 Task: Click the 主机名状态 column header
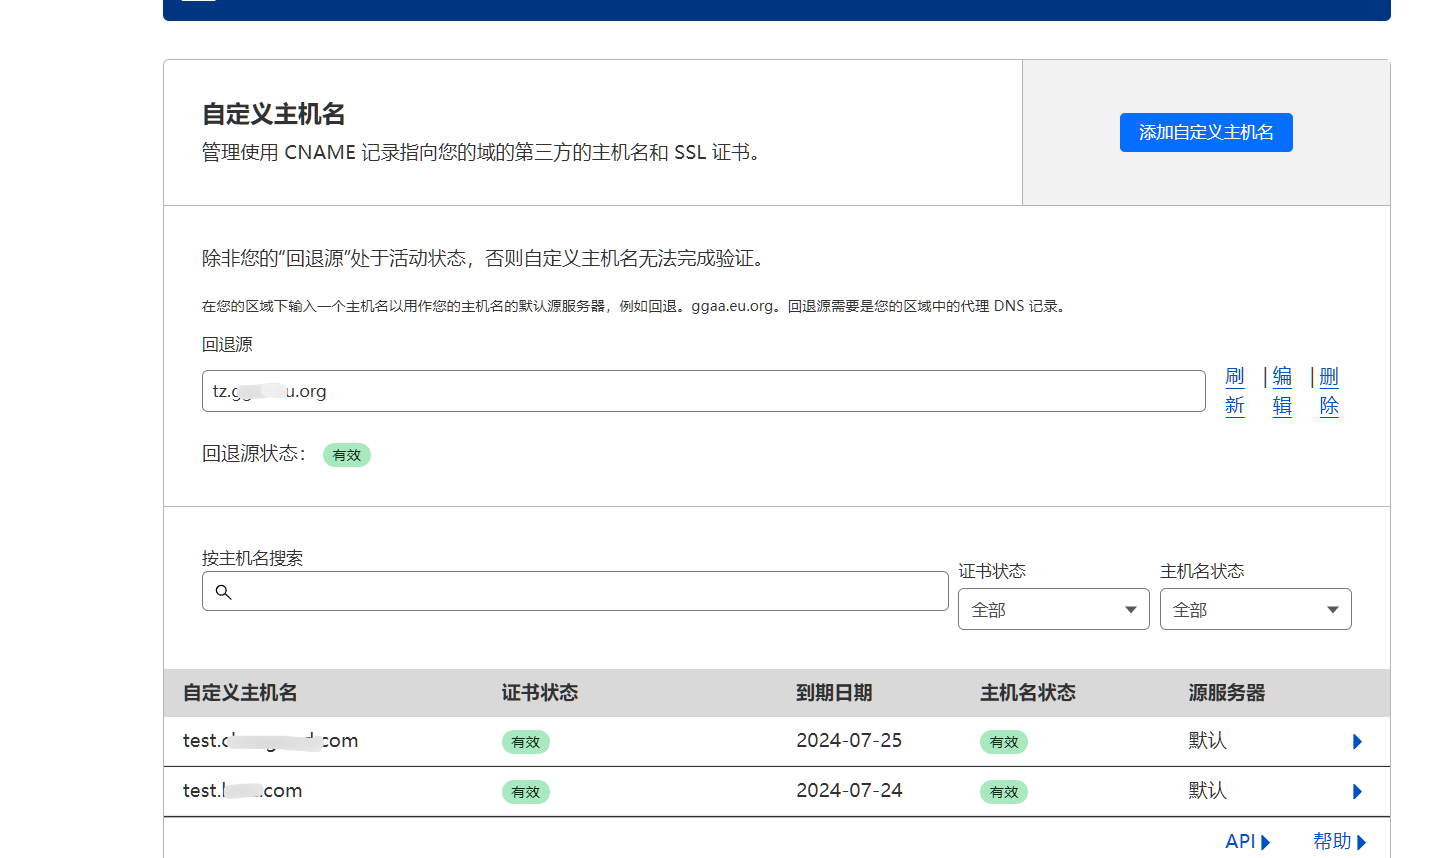pyautogui.click(x=1028, y=693)
